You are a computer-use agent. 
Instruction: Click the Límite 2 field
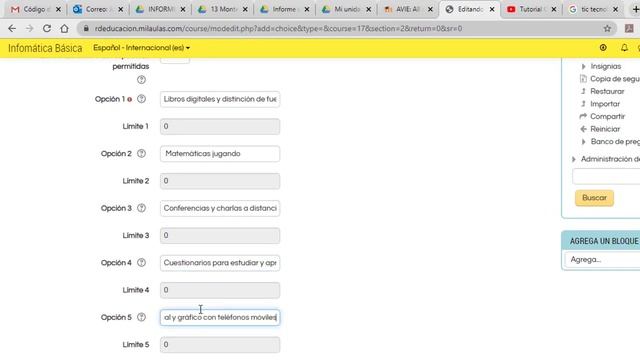pyautogui.click(x=220, y=181)
